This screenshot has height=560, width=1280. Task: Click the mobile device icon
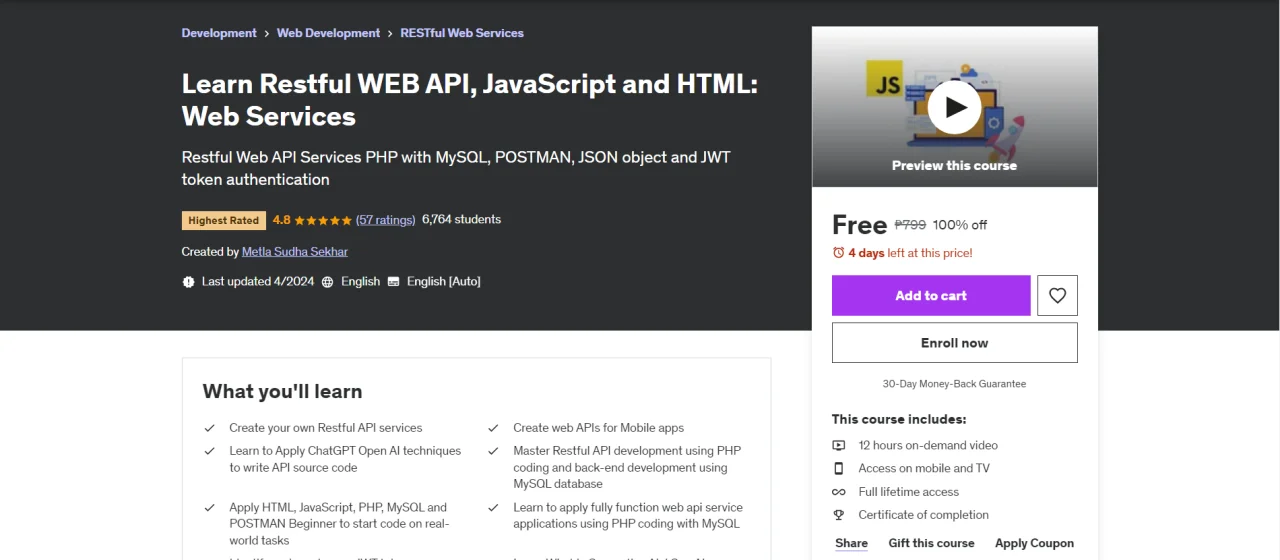point(839,468)
